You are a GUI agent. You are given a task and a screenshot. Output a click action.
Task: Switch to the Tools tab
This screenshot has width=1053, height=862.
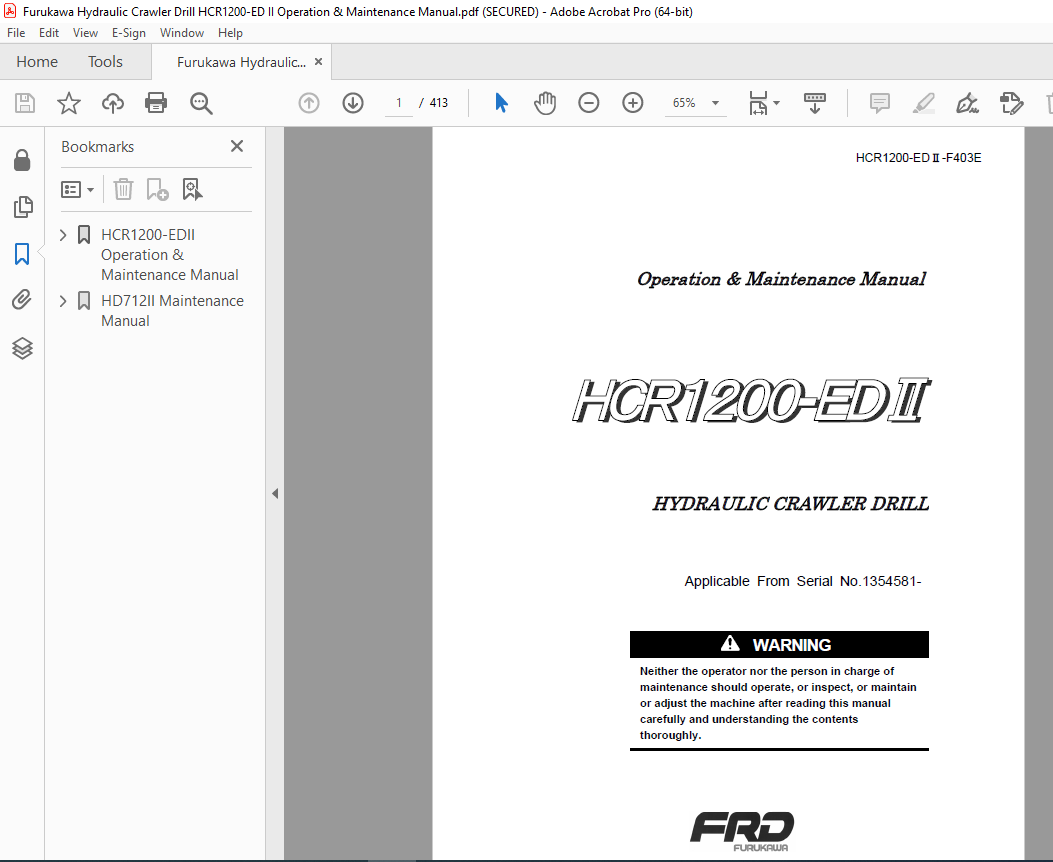(x=105, y=62)
